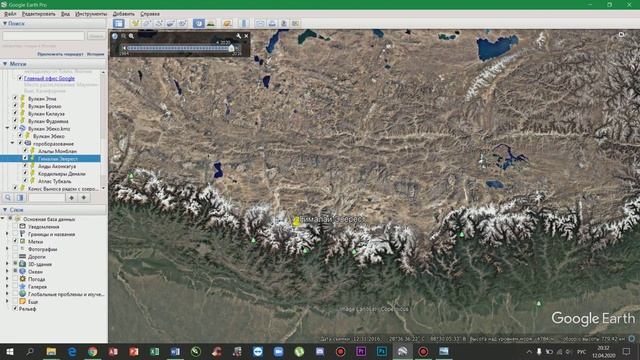This screenshot has height=360, width=640.
Task: Click the search text input field
Action: tap(43, 36)
